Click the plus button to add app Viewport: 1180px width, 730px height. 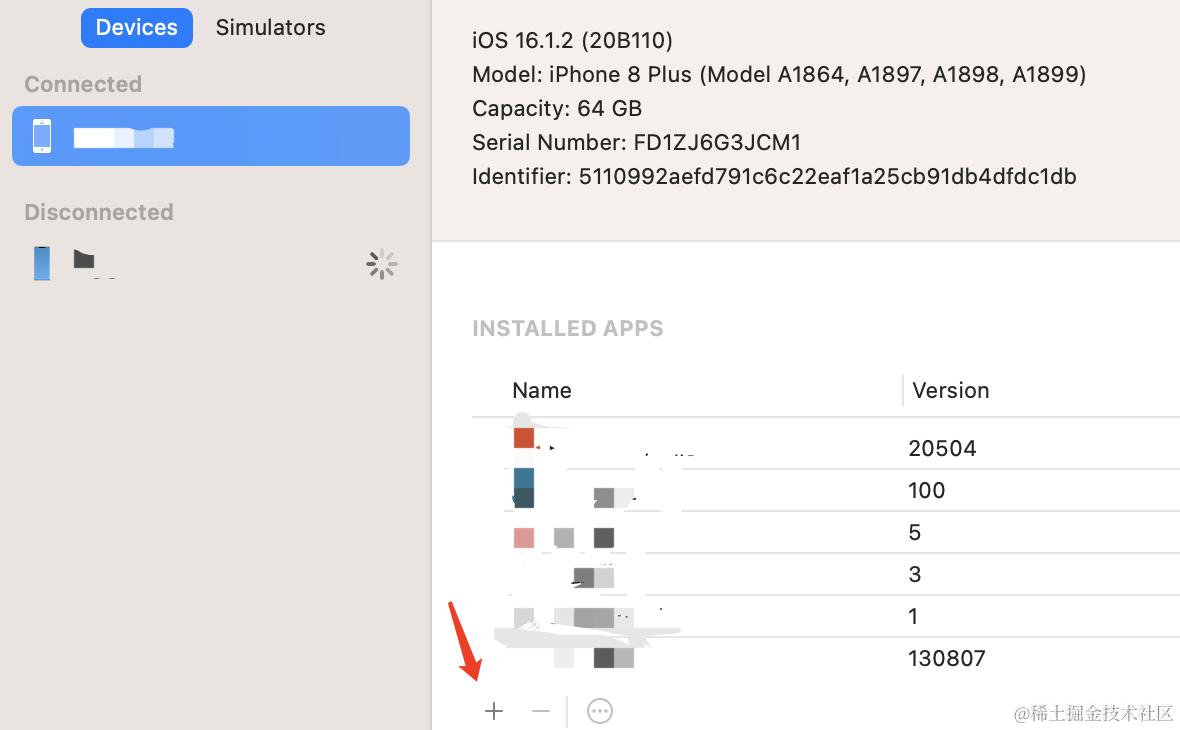click(494, 711)
